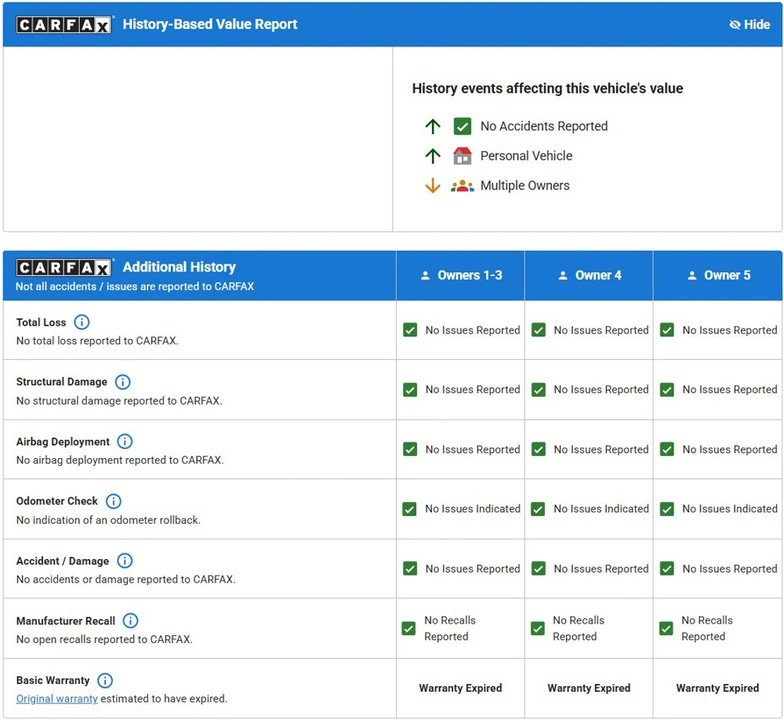This screenshot has height=720, width=784.
Task: Click 'Additional History' title
Action: [x=180, y=267]
